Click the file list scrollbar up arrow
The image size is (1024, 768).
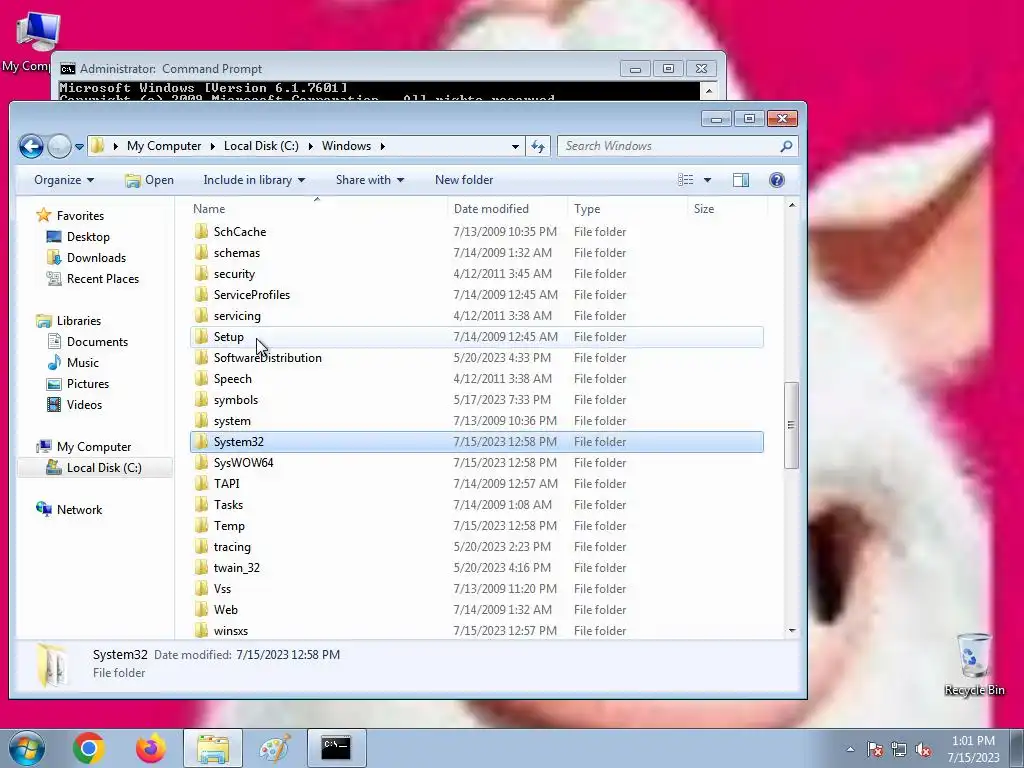(792, 206)
